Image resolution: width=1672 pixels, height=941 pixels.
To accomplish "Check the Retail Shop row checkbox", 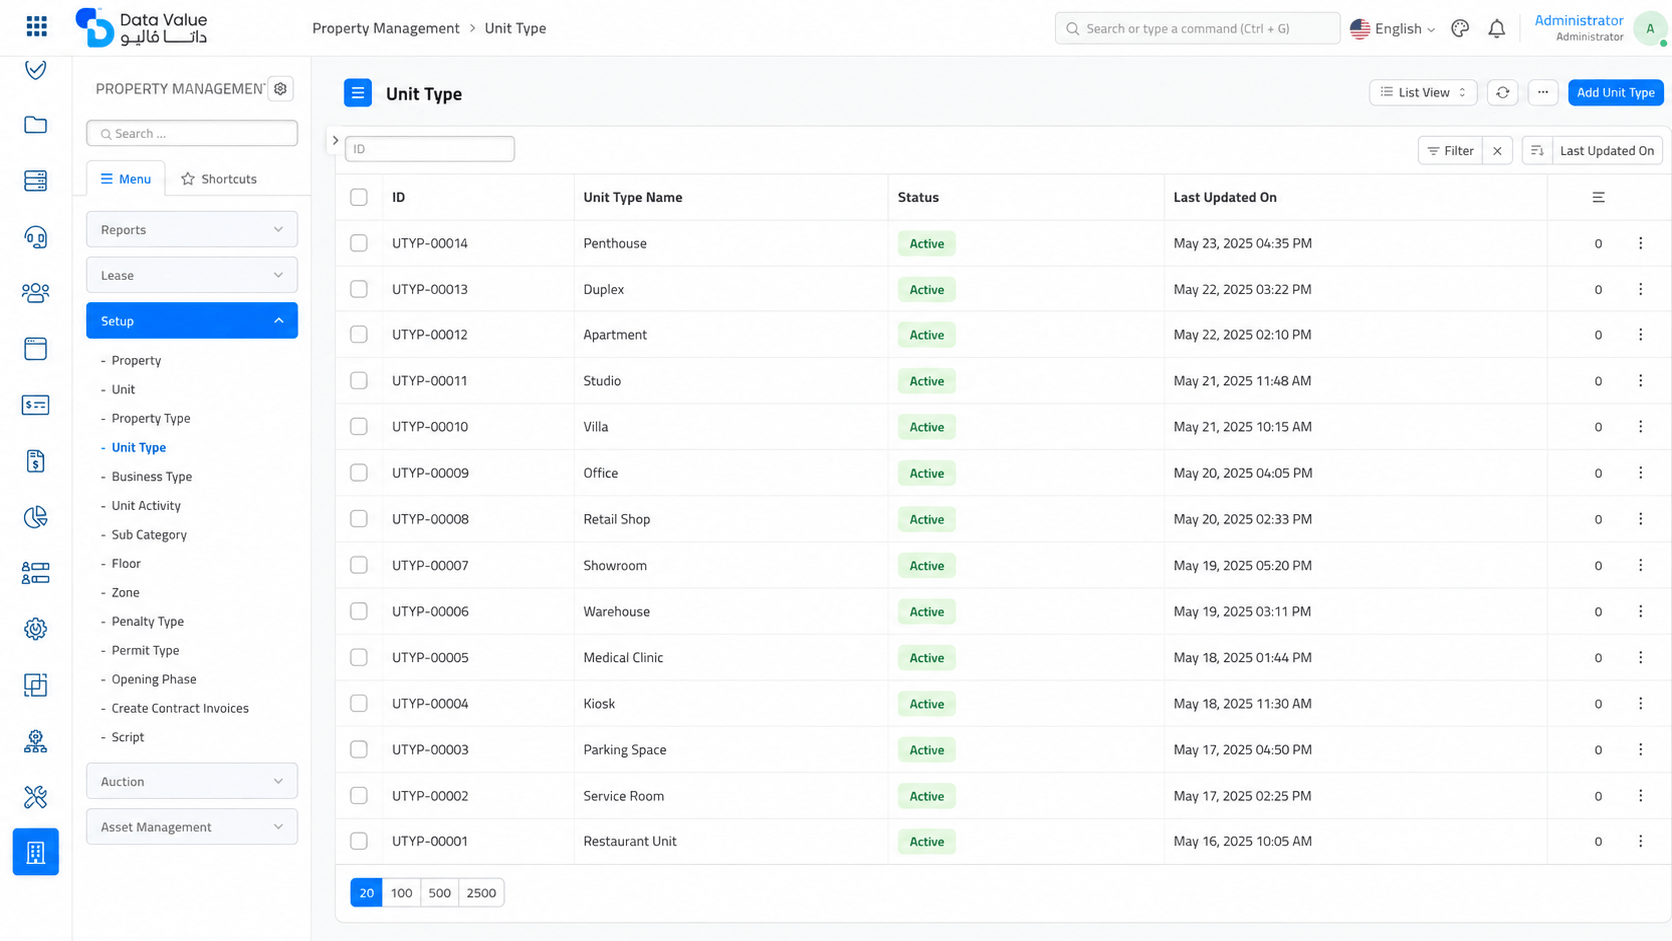I will 359,519.
